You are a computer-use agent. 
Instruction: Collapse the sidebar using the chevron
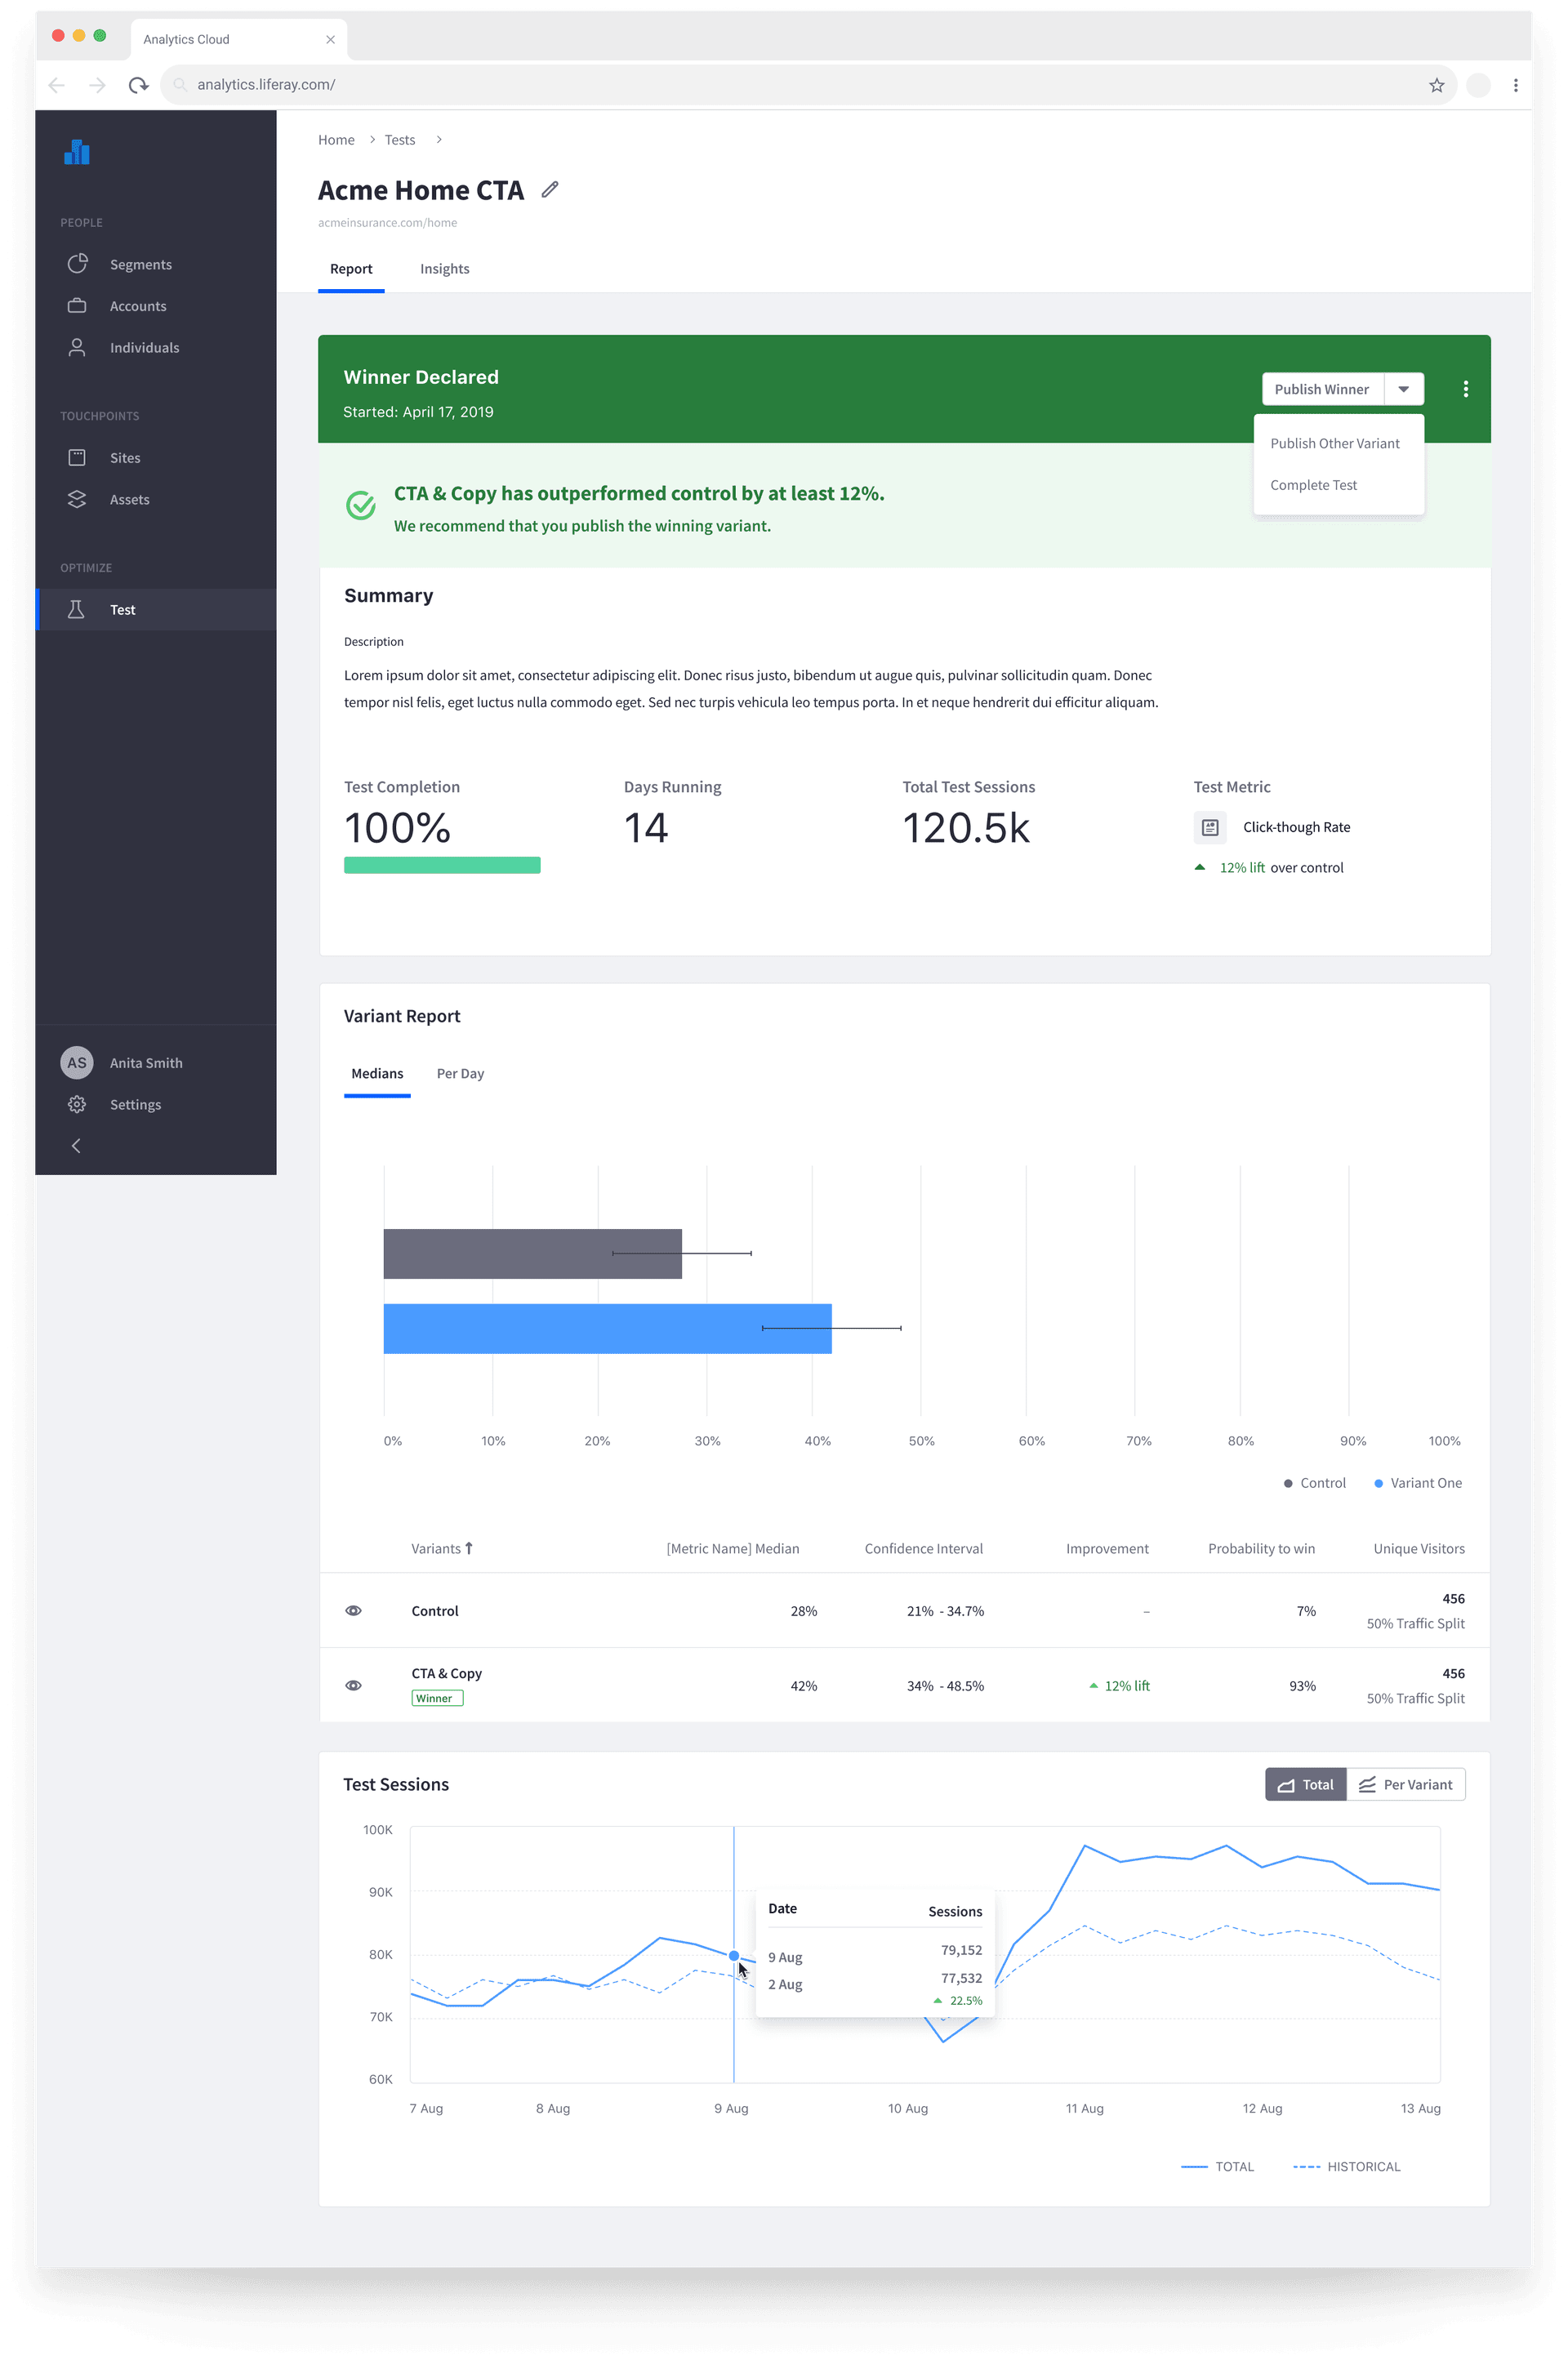pyautogui.click(x=76, y=1145)
